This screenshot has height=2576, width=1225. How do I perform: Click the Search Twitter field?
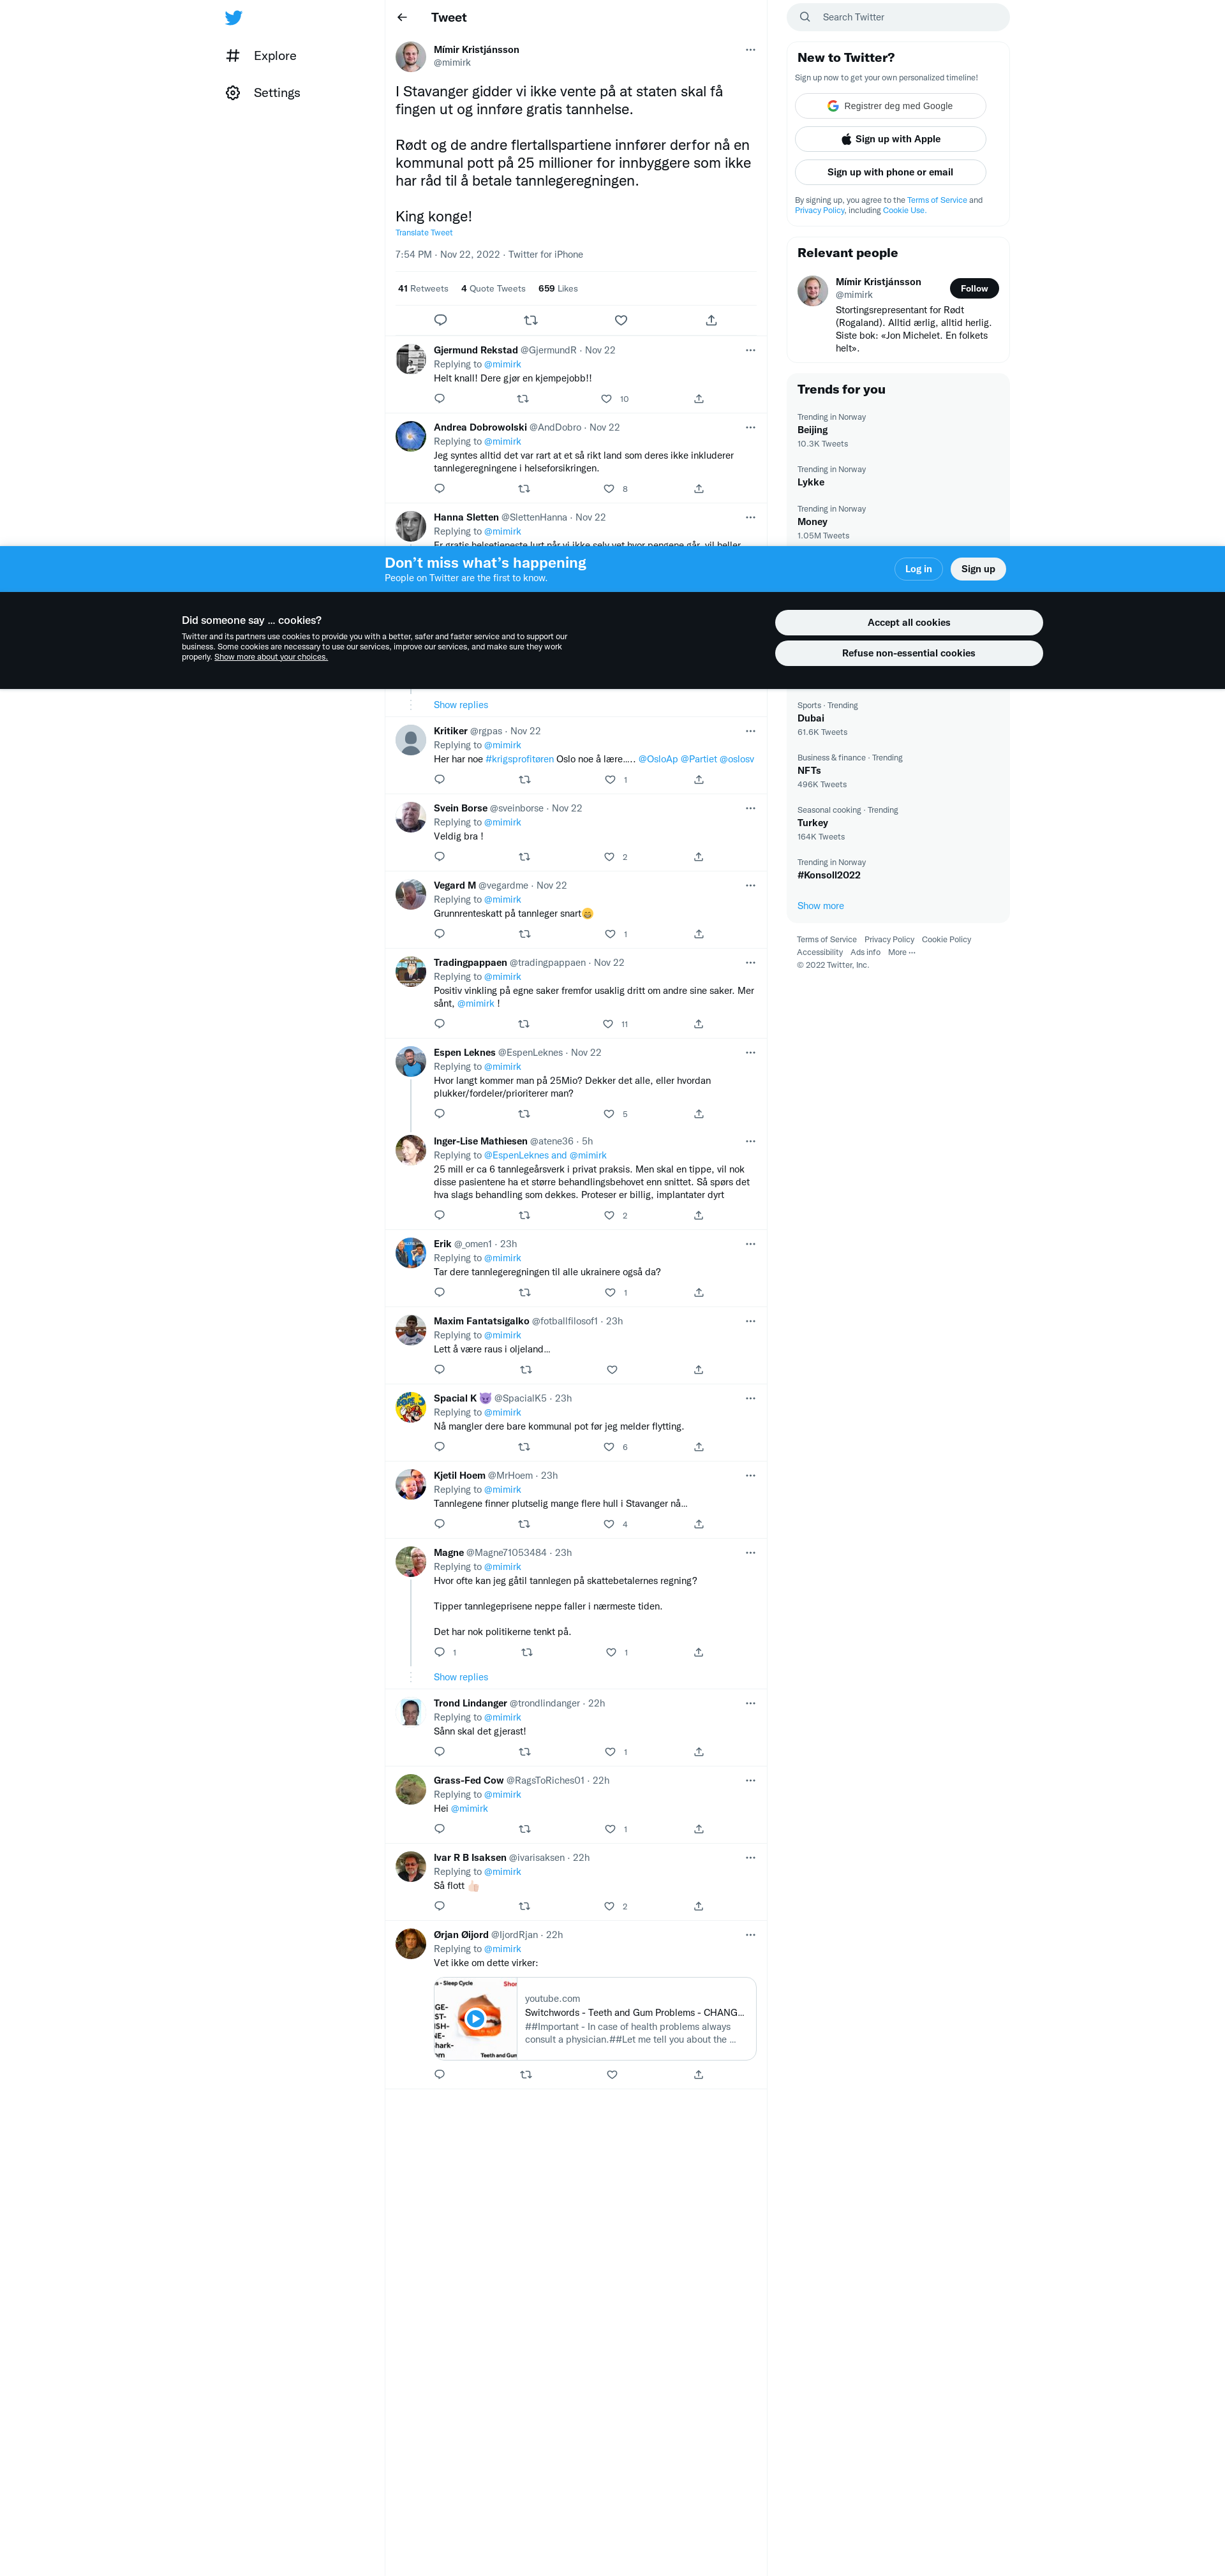(x=898, y=17)
